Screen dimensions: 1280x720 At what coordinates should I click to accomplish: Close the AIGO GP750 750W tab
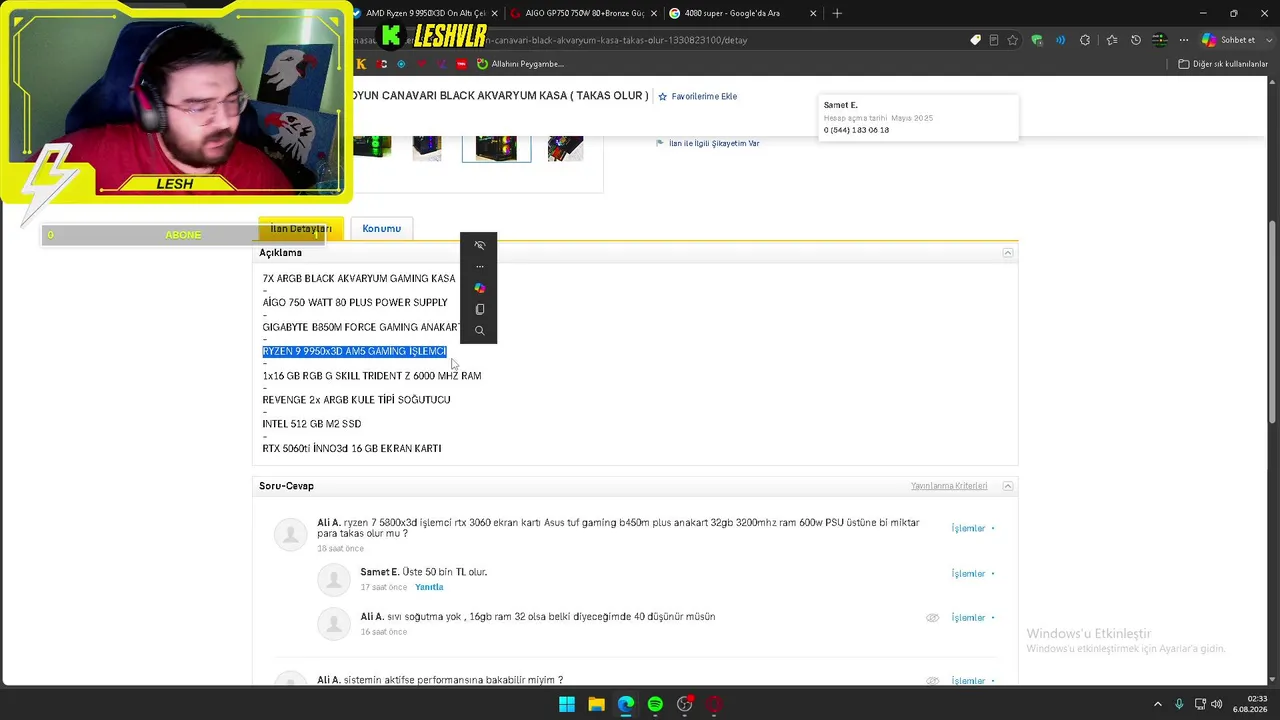click(x=654, y=13)
